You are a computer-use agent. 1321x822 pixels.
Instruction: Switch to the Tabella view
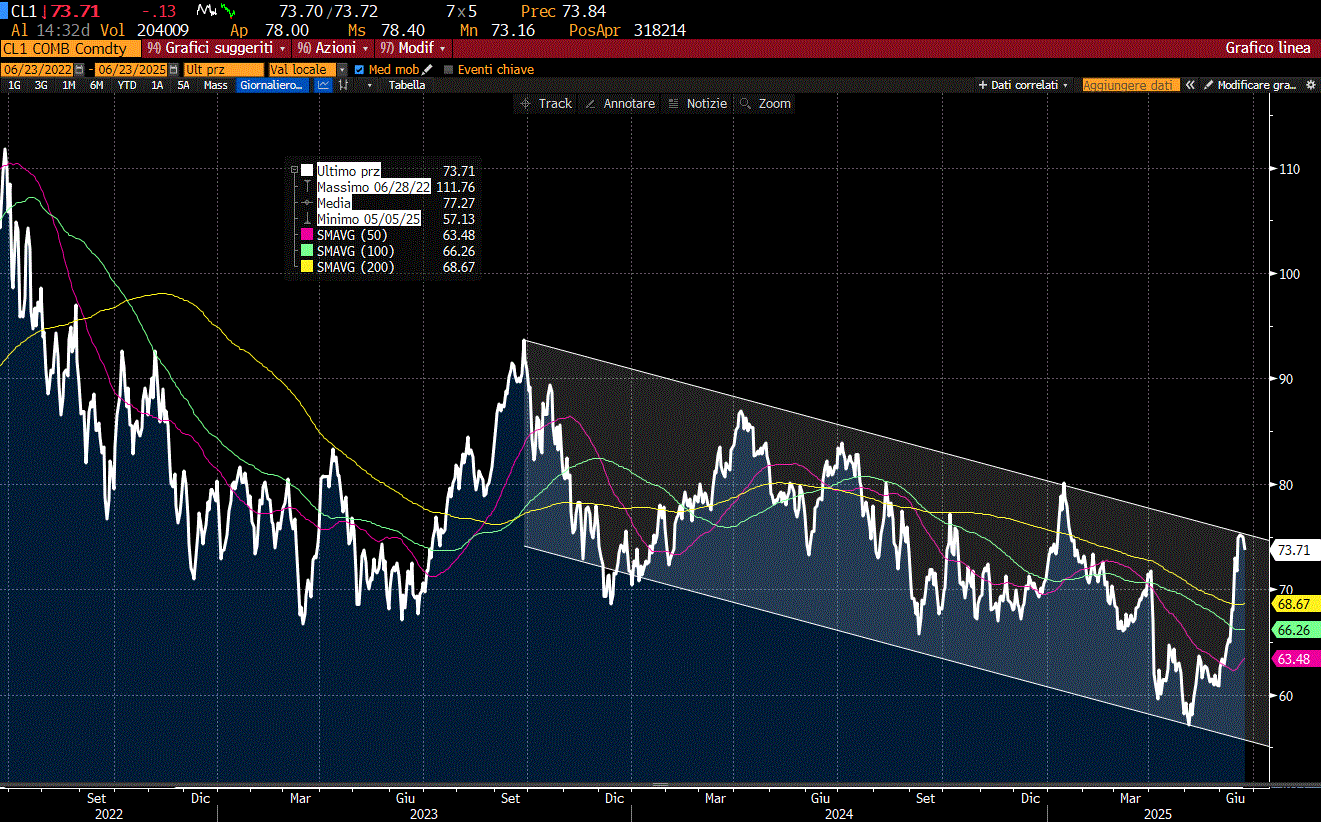tap(407, 85)
